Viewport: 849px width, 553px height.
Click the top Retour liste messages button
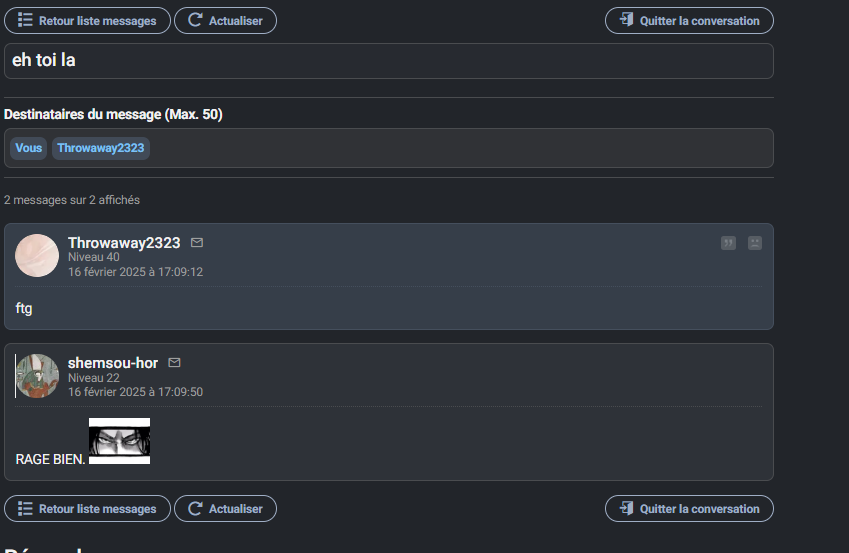point(87,21)
